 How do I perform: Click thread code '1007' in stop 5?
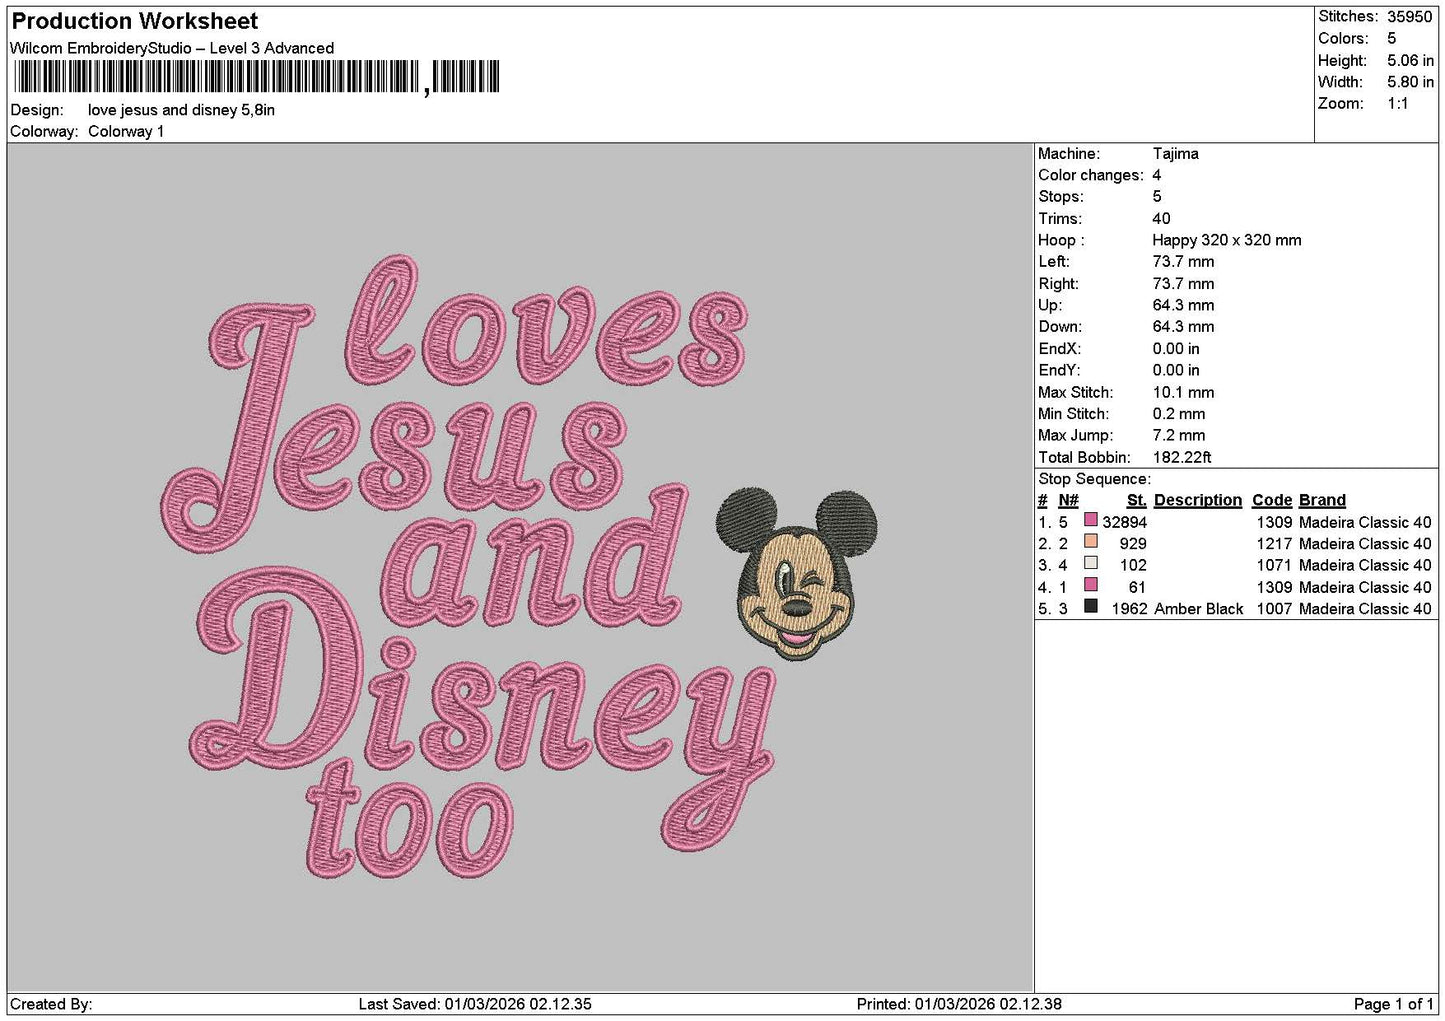[1274, 609]
